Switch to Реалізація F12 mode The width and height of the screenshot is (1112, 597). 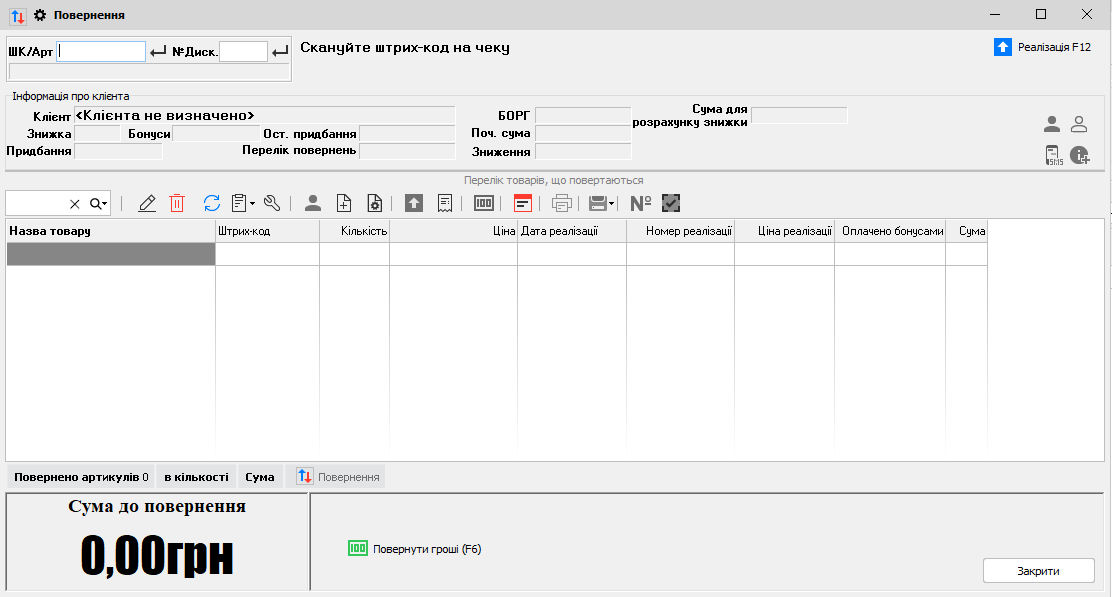point(1043,47)
